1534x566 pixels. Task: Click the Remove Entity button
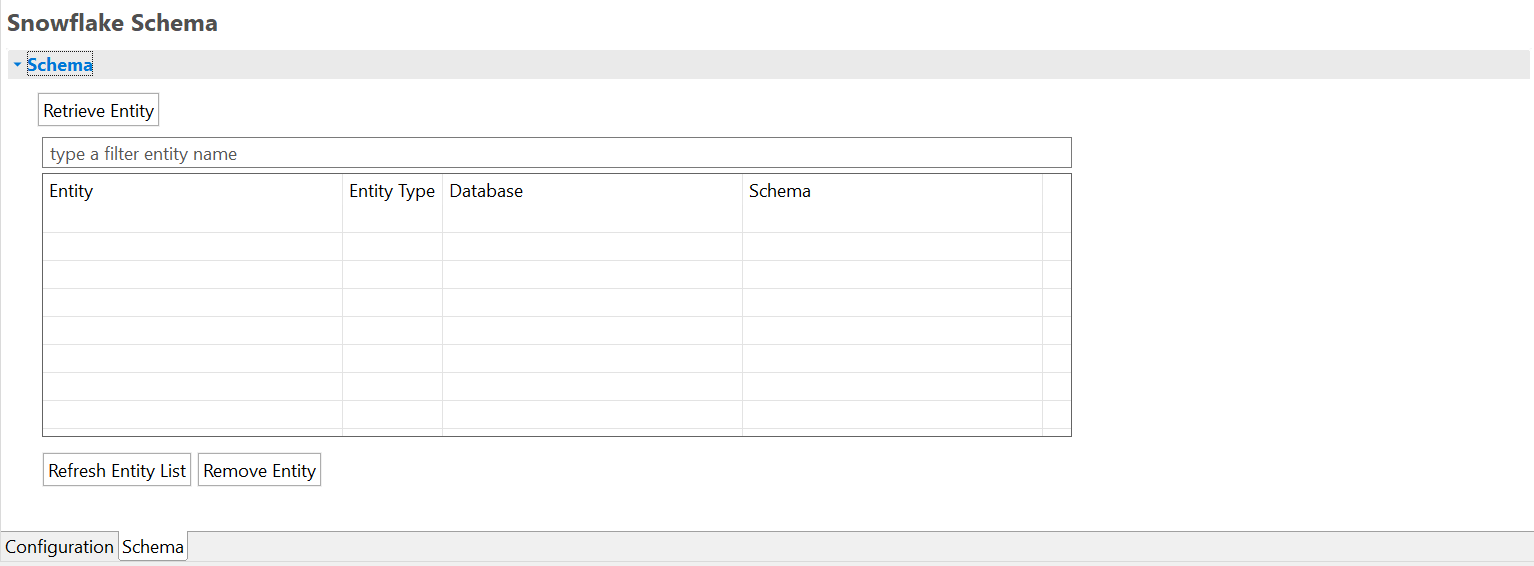coord(259,470)
